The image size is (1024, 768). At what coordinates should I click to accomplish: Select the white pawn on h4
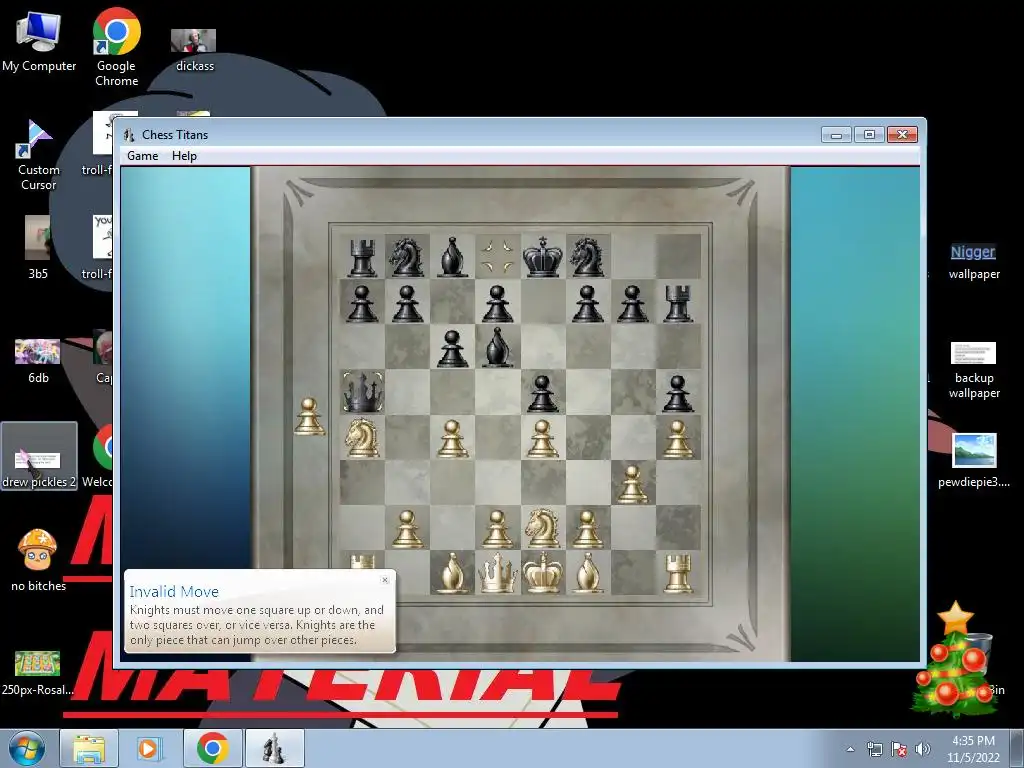click(678, 438)
